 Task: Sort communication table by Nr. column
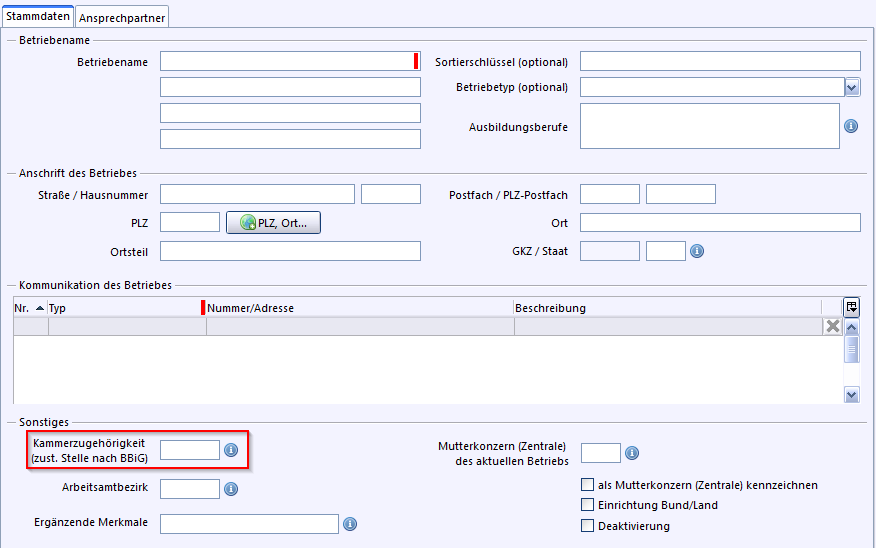pyautogui.click(x=29, y=308)
